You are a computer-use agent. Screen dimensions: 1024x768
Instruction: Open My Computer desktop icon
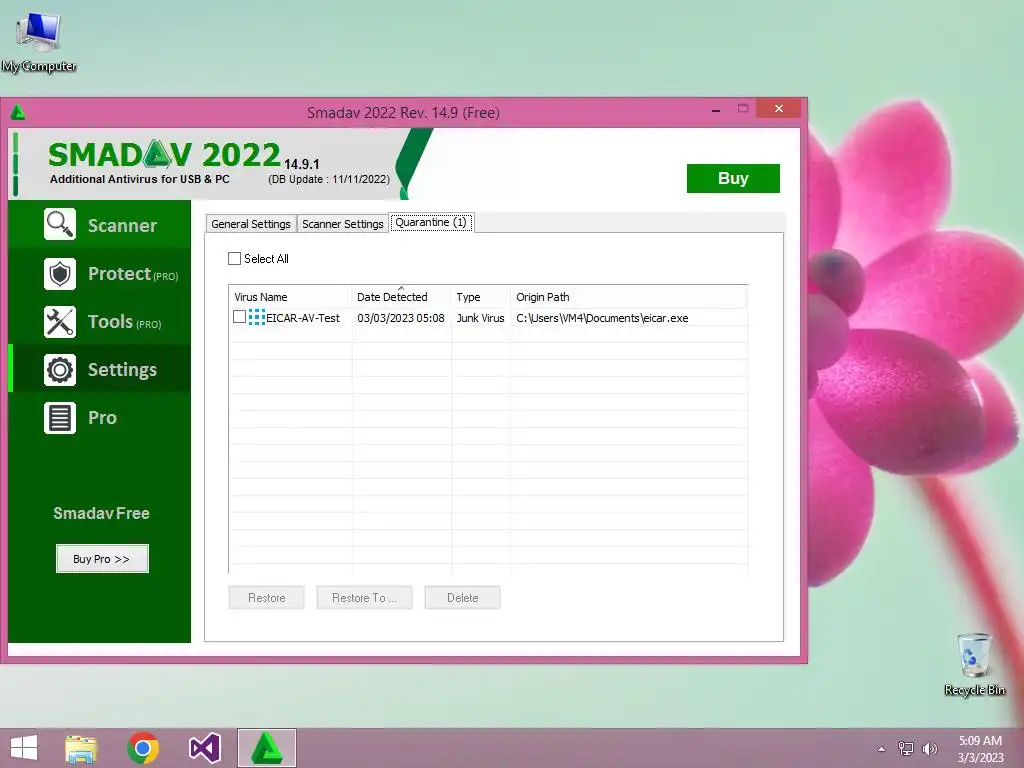(39, 40)
